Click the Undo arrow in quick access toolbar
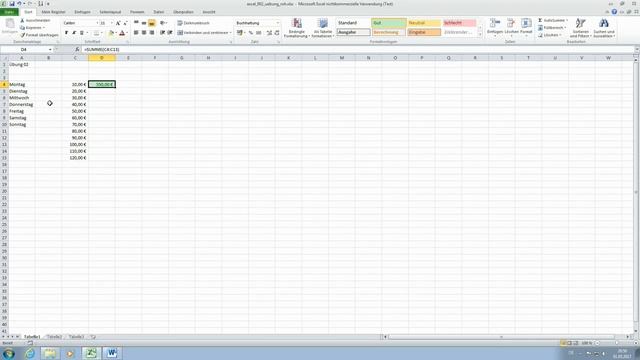This screenshot has width=640, height=360. click(x=19, y=4)
